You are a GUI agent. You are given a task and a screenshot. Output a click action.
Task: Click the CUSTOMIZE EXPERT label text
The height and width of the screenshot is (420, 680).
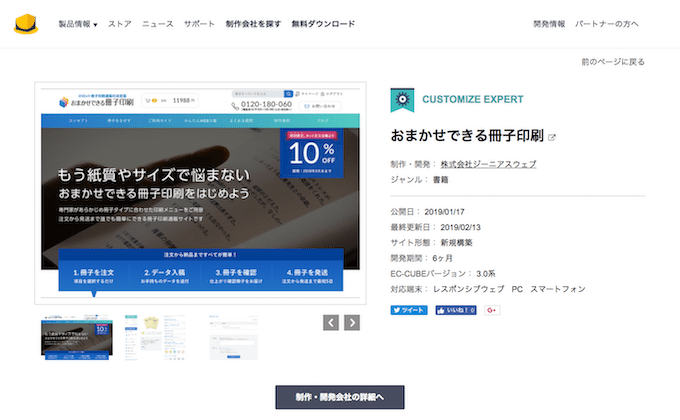click(x=473, y=99)
